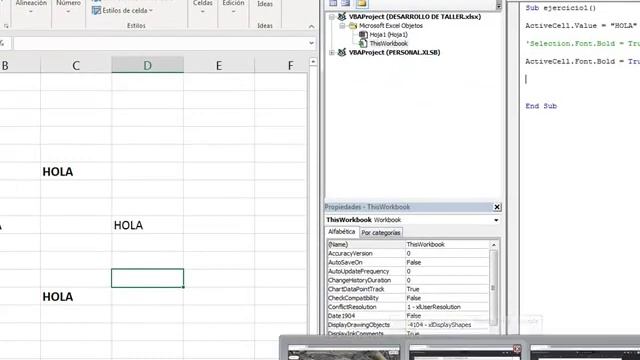Close the Propiedades - ThisWorkbook panel

(497, 207)
